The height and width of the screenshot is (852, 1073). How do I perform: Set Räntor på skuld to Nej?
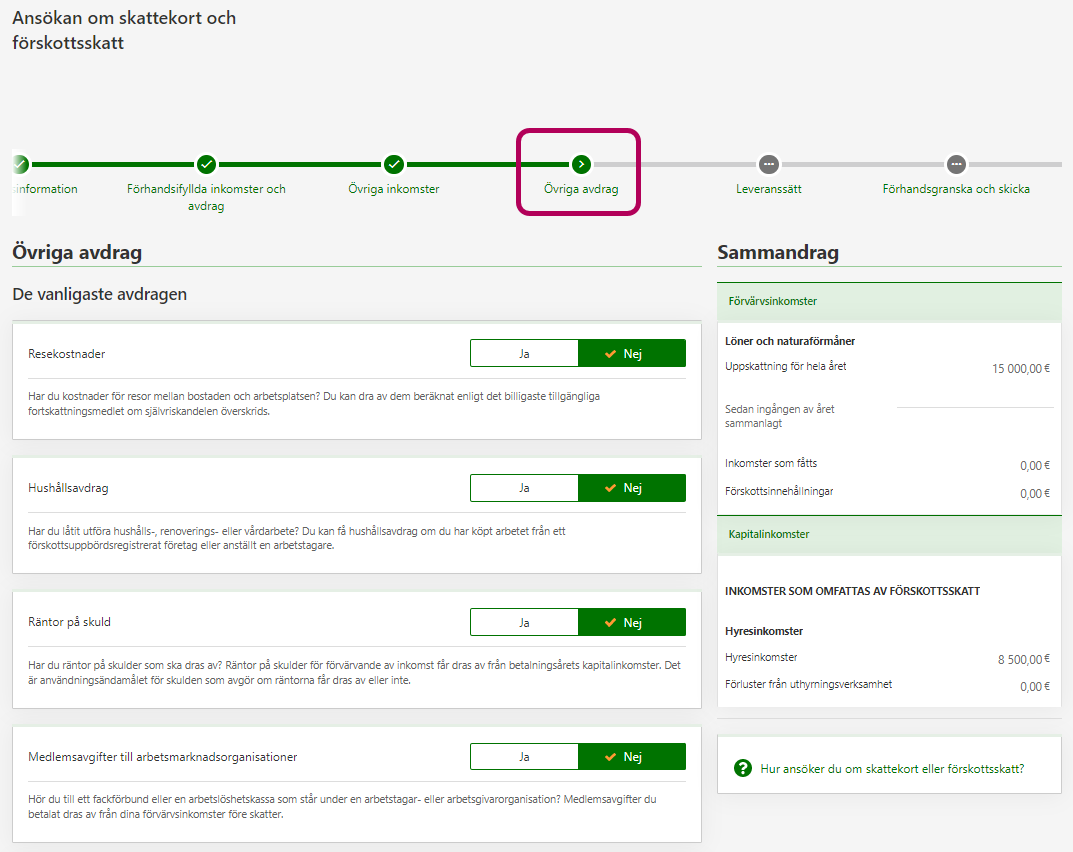click(632, 622)
